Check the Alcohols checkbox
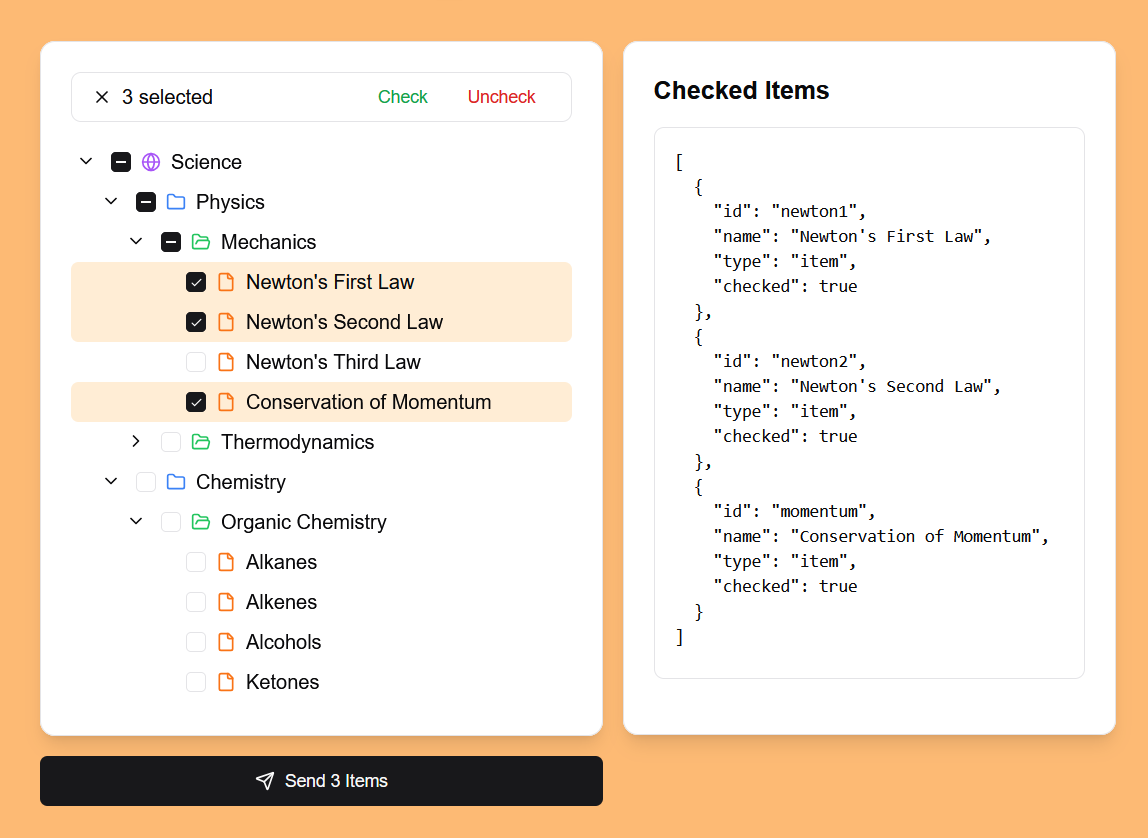1148x838 pixels. pyautogui.click(x=195, y=642)
